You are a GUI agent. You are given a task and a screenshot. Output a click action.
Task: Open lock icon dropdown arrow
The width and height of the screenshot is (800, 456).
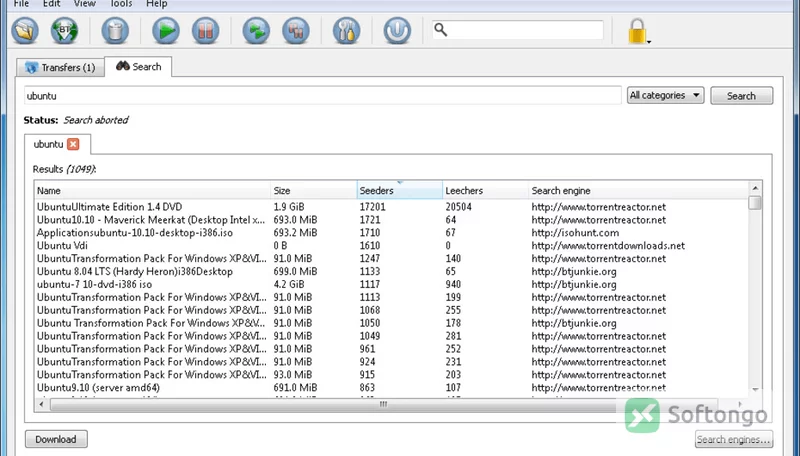pos(649,42)
